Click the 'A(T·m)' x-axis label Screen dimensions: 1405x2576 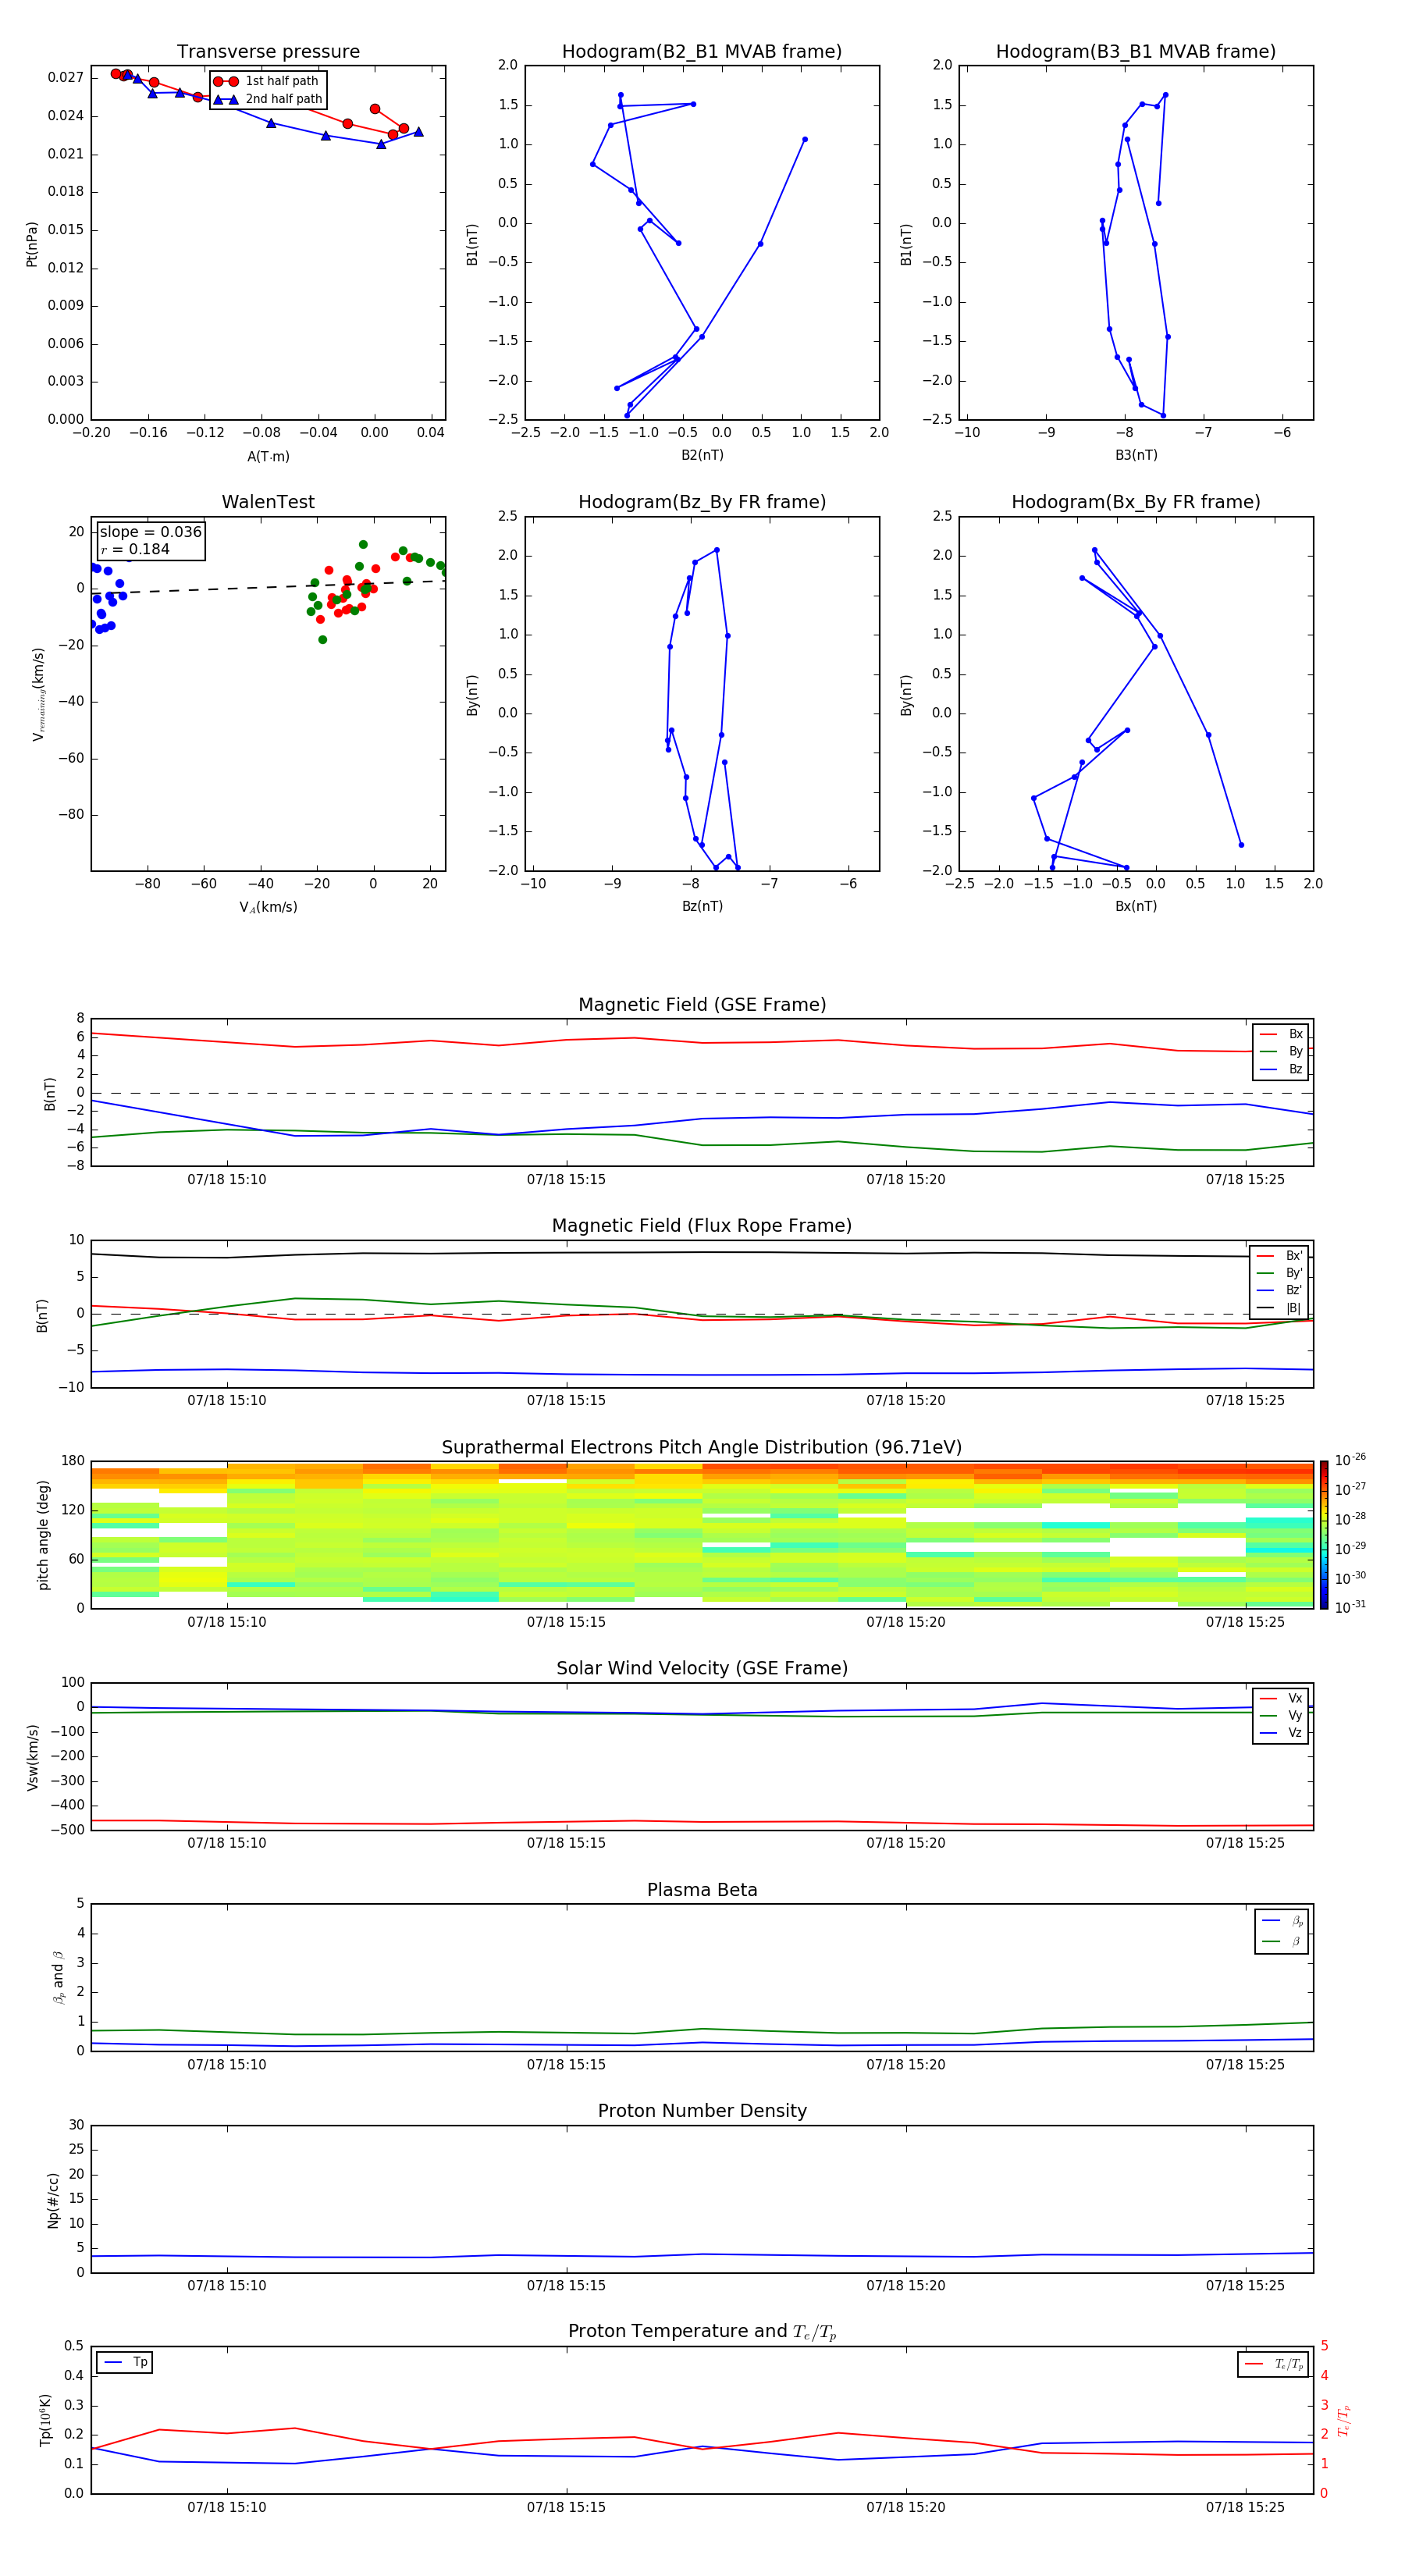click(x=268, y=457)
